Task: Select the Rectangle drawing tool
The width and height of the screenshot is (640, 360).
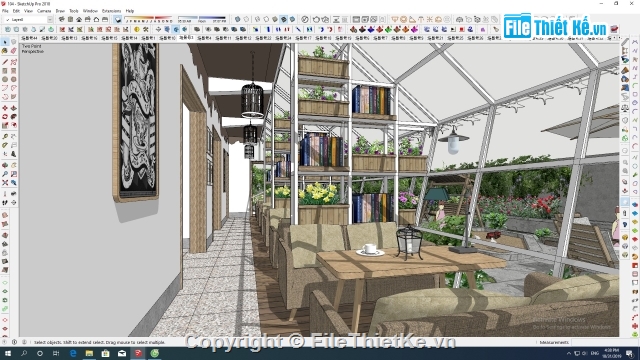Action: (5, 71)
